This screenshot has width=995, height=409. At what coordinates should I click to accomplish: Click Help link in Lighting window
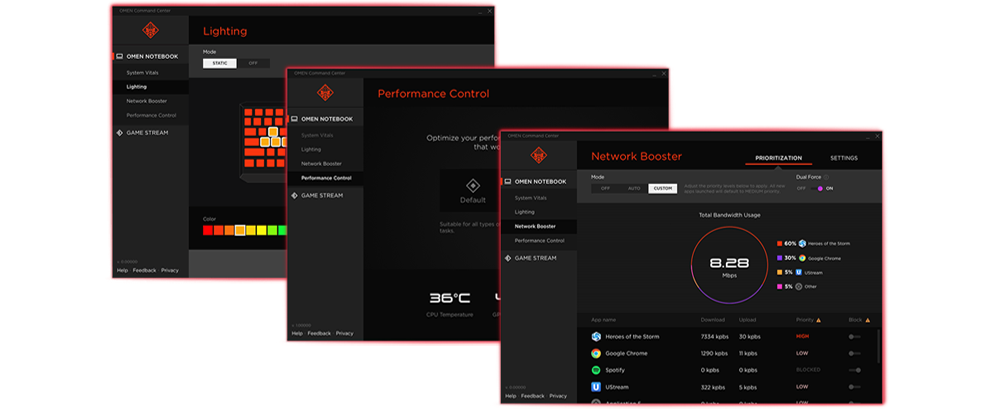pyautogui.click(x=122, y=271)
